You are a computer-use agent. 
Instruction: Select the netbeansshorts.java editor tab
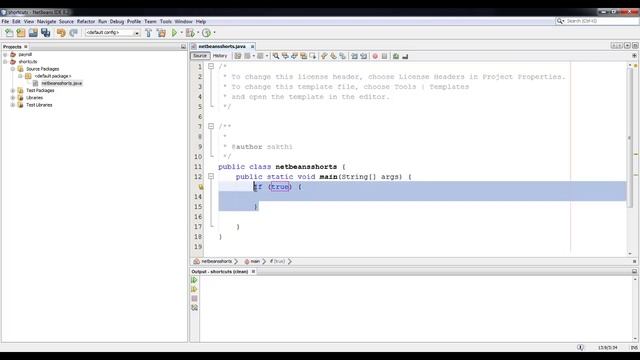coord(222,47)
